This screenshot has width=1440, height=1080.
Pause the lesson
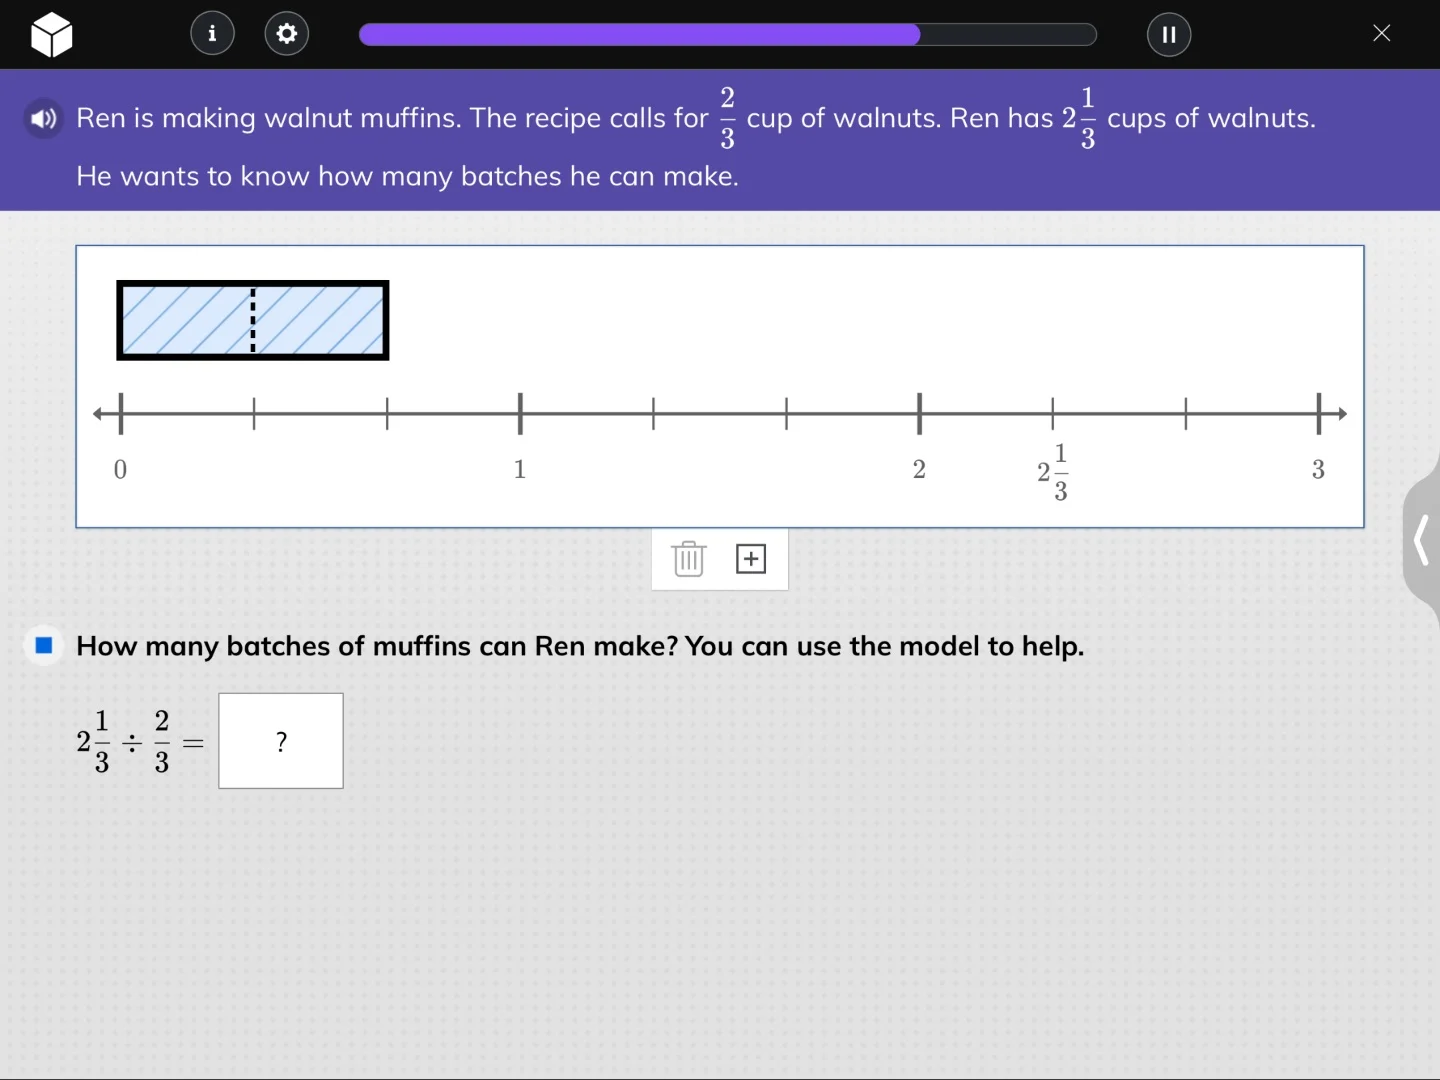click(x=1168, y=34)
